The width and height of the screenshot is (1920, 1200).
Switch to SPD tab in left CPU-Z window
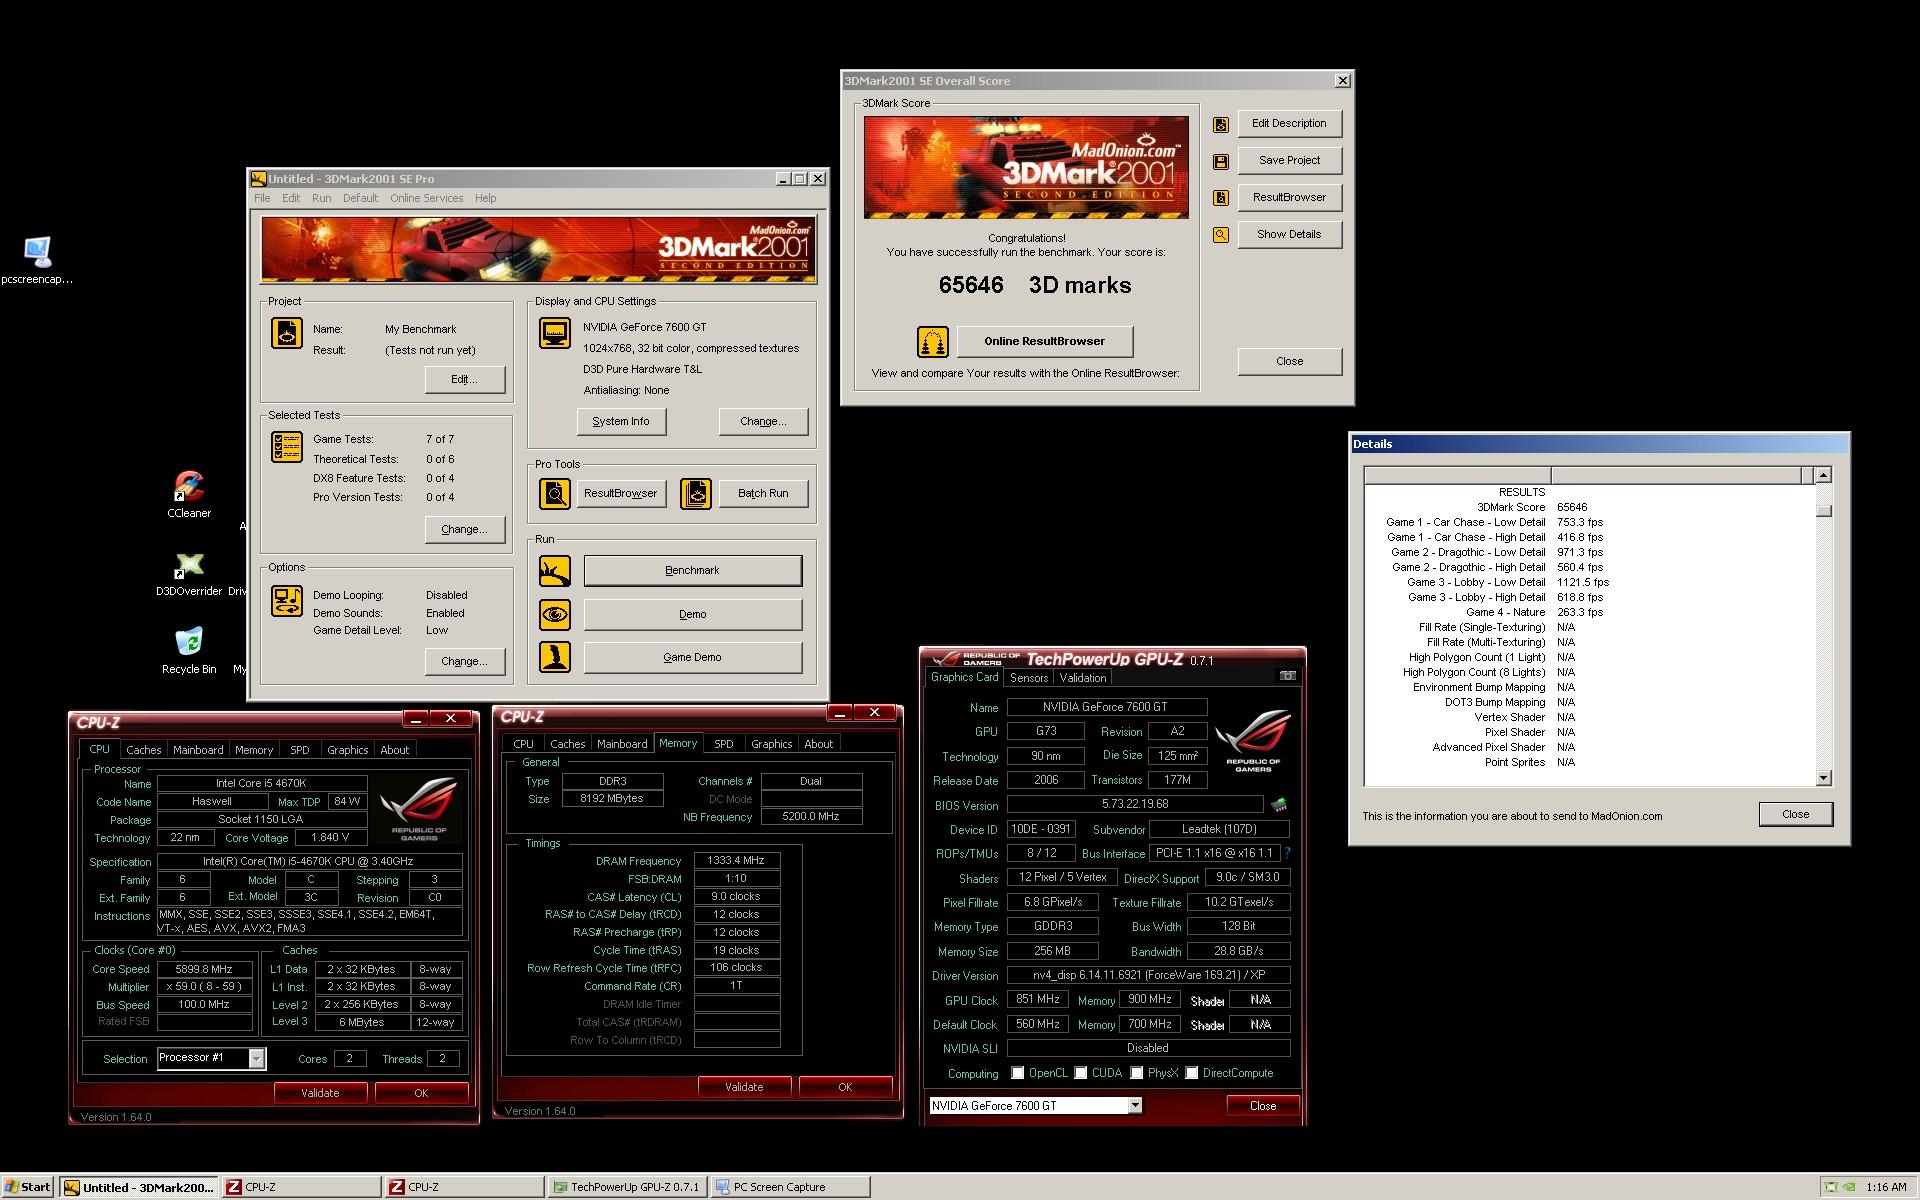299,750
